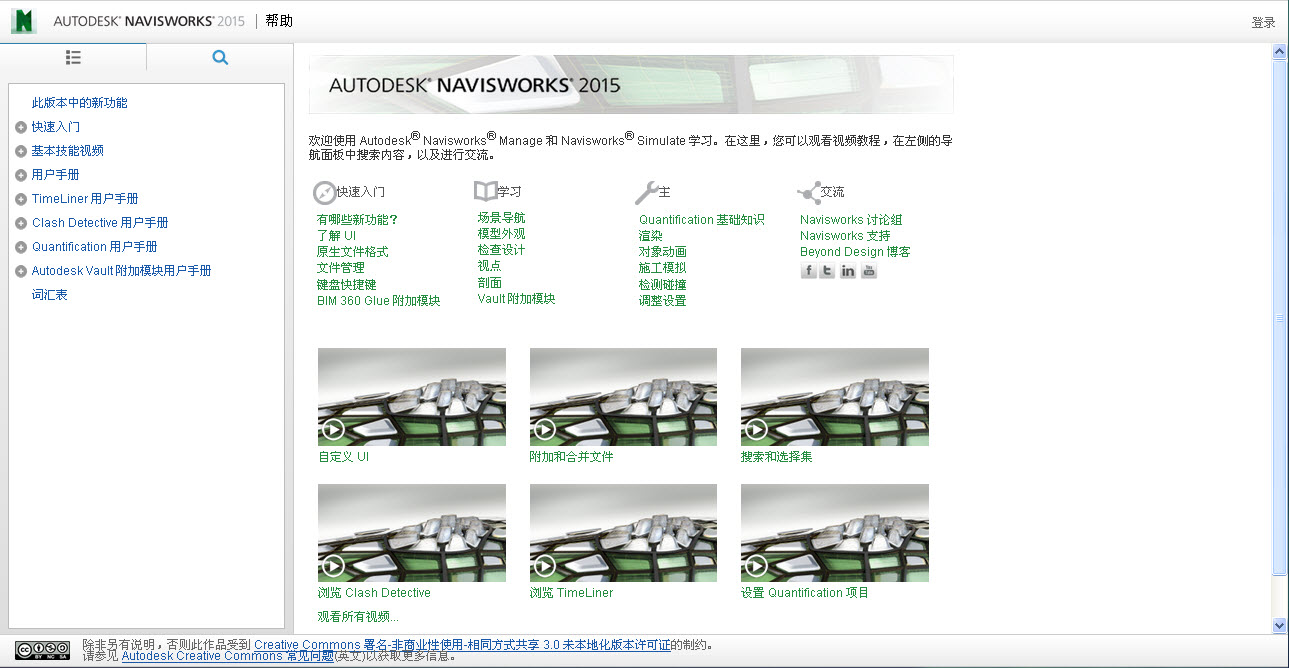
Task: Click the book icon beside 学习
Action: 485,191
